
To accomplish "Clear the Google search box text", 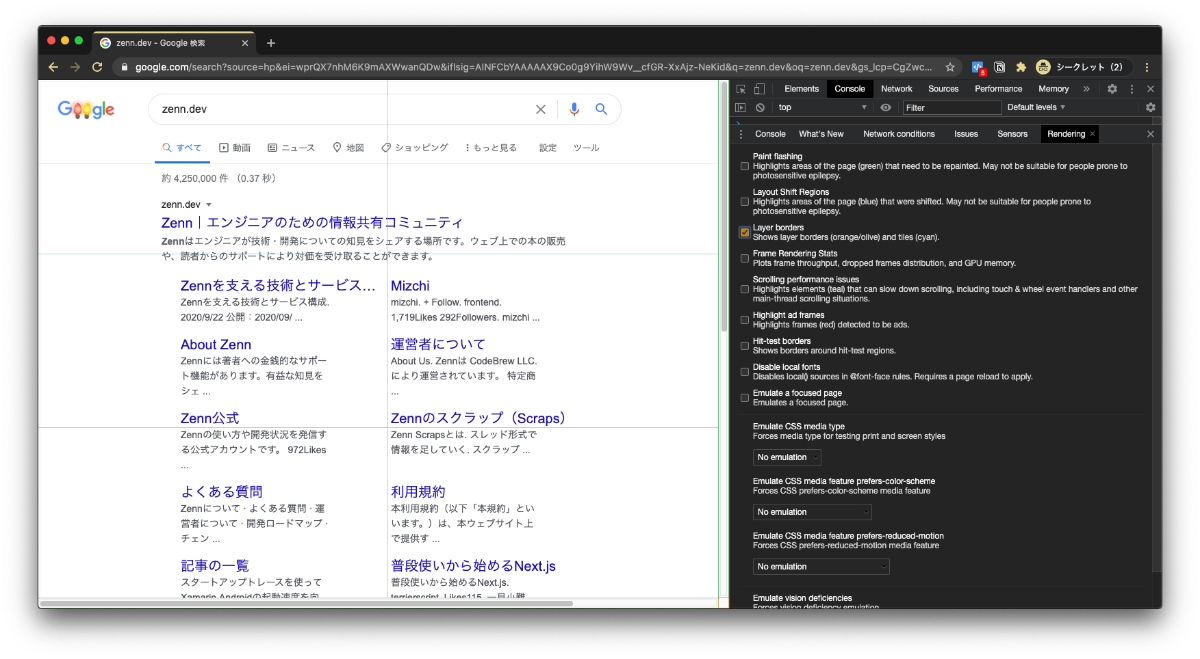I will click(x=541, y=109).
